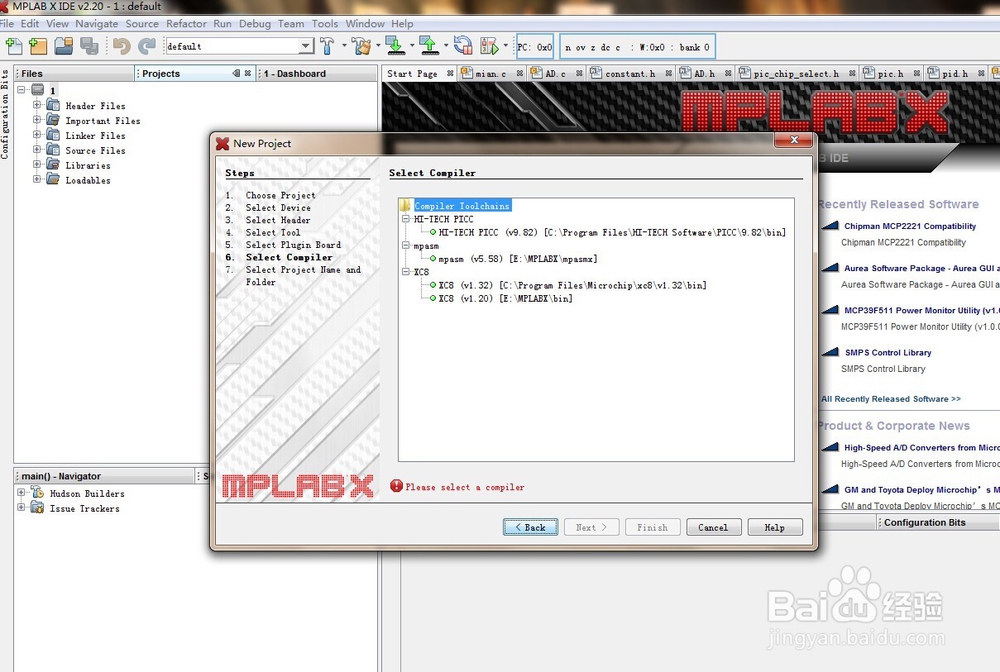Open the Navigate menu
This screenshot has height=672, width=1000.
[96, 24]
